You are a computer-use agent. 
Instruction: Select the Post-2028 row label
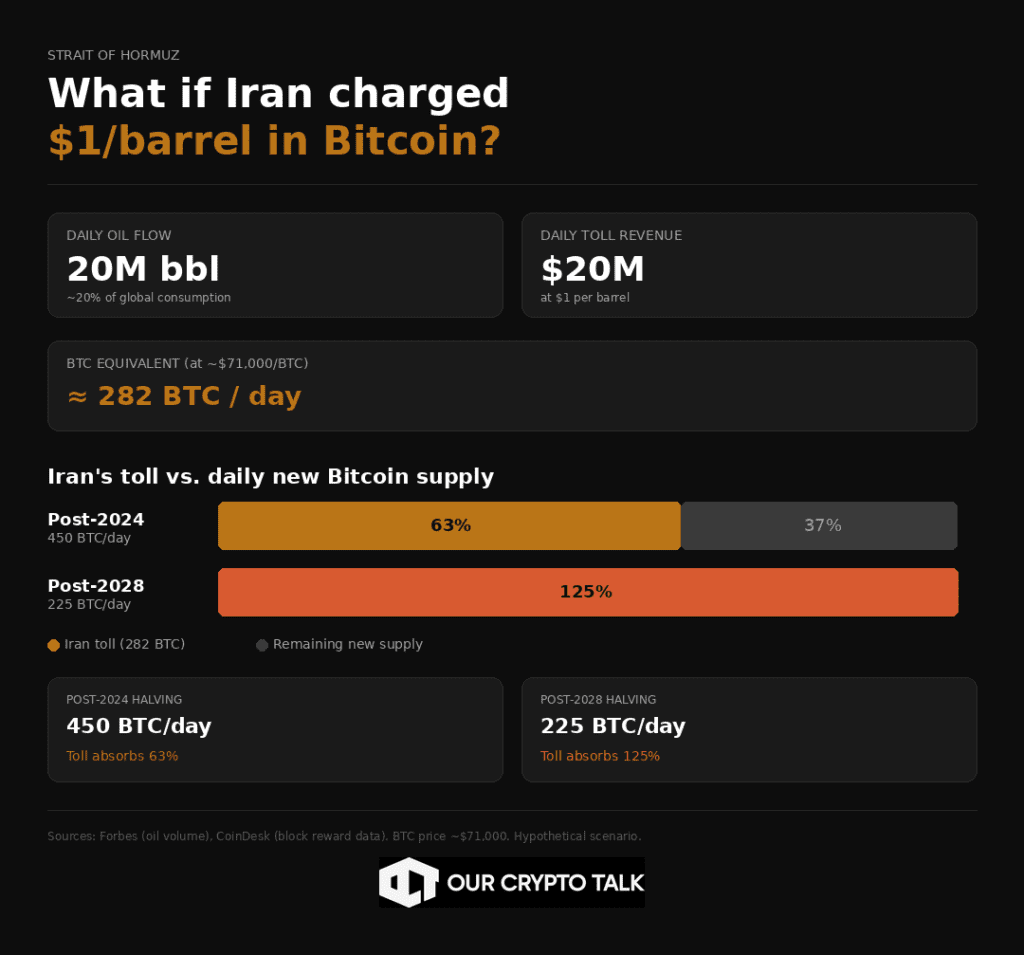(x=96, y=586)
